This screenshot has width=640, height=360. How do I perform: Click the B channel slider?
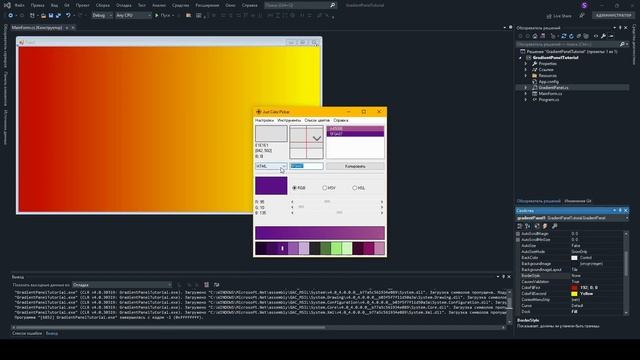(337, 213)
